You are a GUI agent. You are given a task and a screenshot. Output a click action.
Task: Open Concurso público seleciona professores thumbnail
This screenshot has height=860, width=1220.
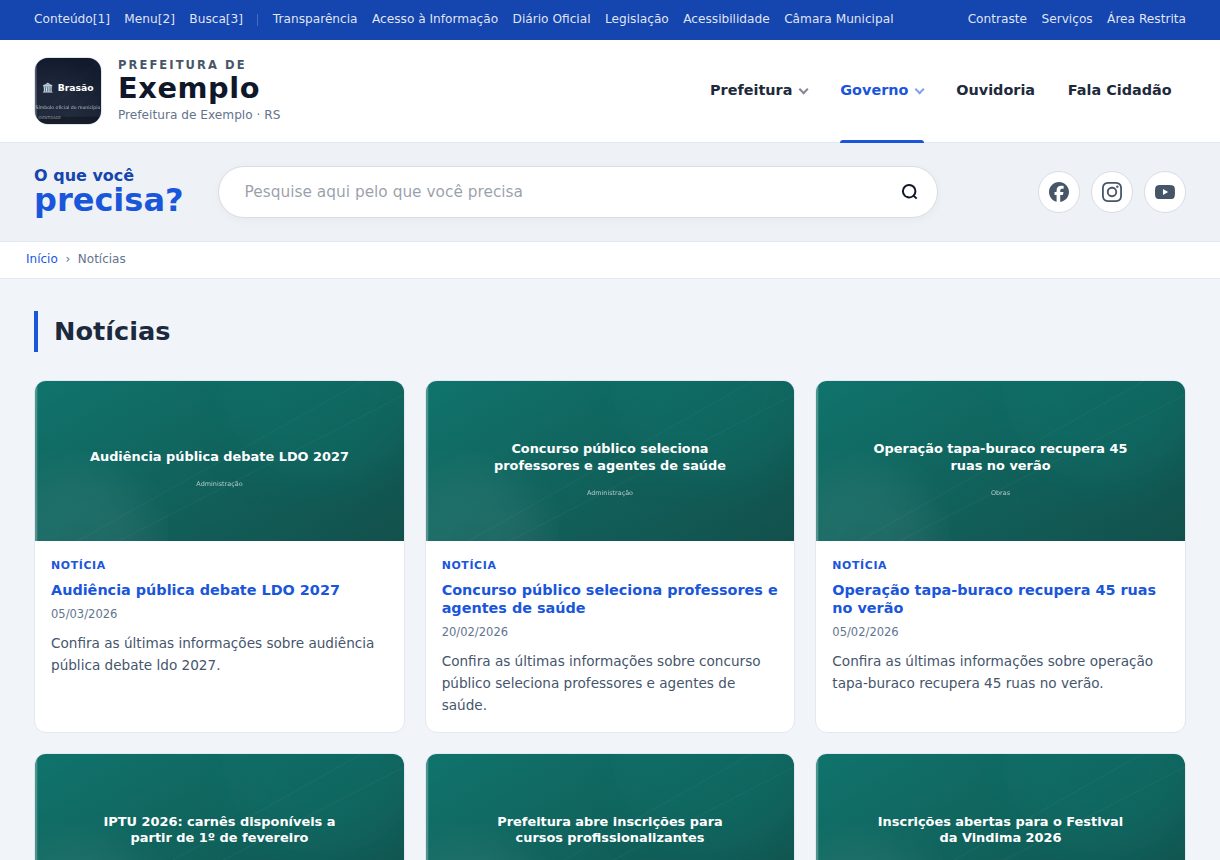coord(610,461)
